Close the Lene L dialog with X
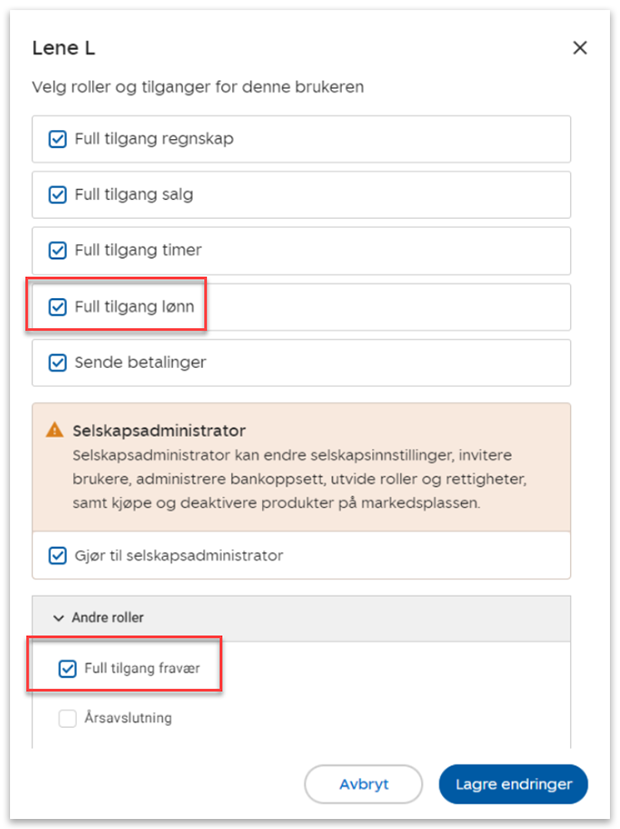Viewport: 620px width, 829px height. tap(580, 48)
